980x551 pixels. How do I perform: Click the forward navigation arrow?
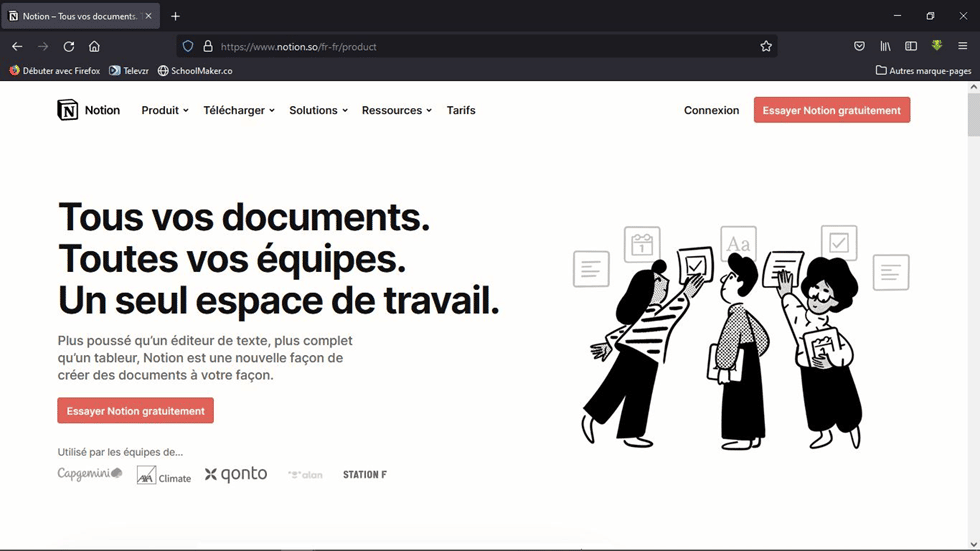pyautogui.click(x=42, y=46)
